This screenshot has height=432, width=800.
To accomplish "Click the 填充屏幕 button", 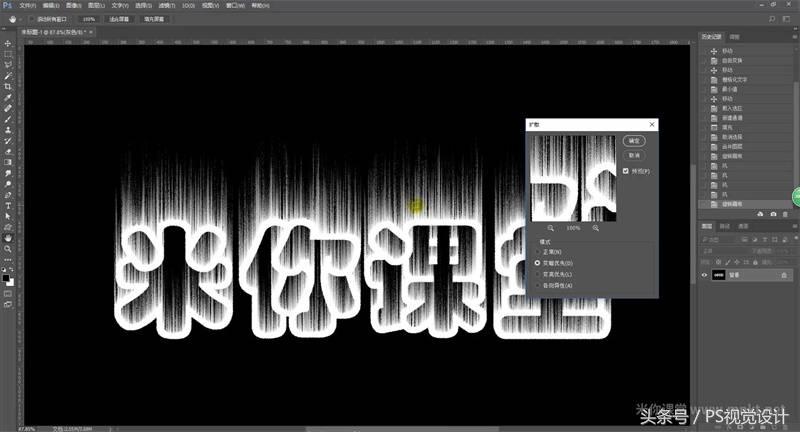I will (x=154, y=19).
